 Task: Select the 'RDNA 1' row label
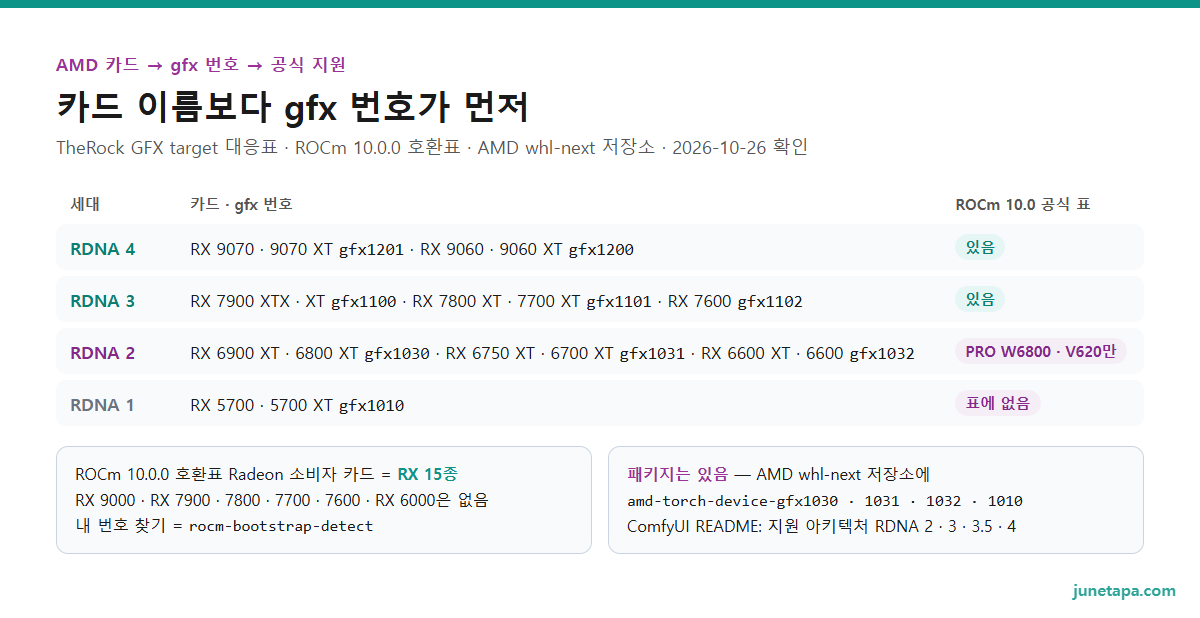(x=102, y=405)
